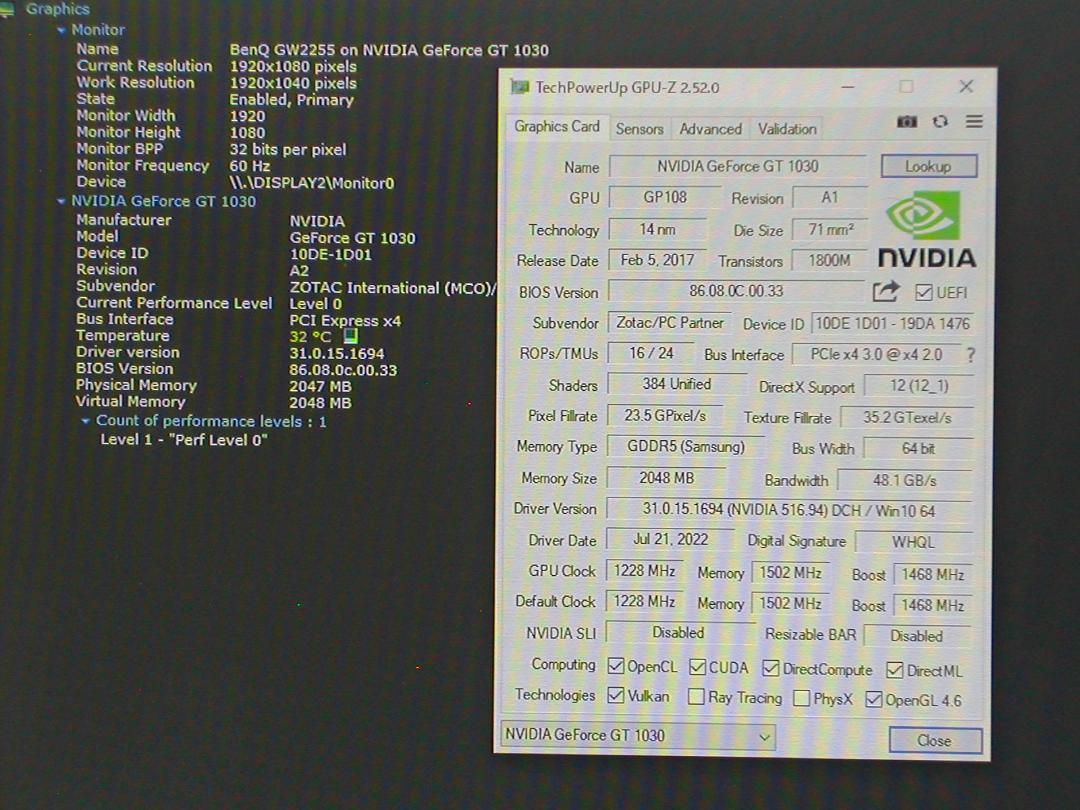Toggle the OpenCL checkbox

tap(616, 666)
